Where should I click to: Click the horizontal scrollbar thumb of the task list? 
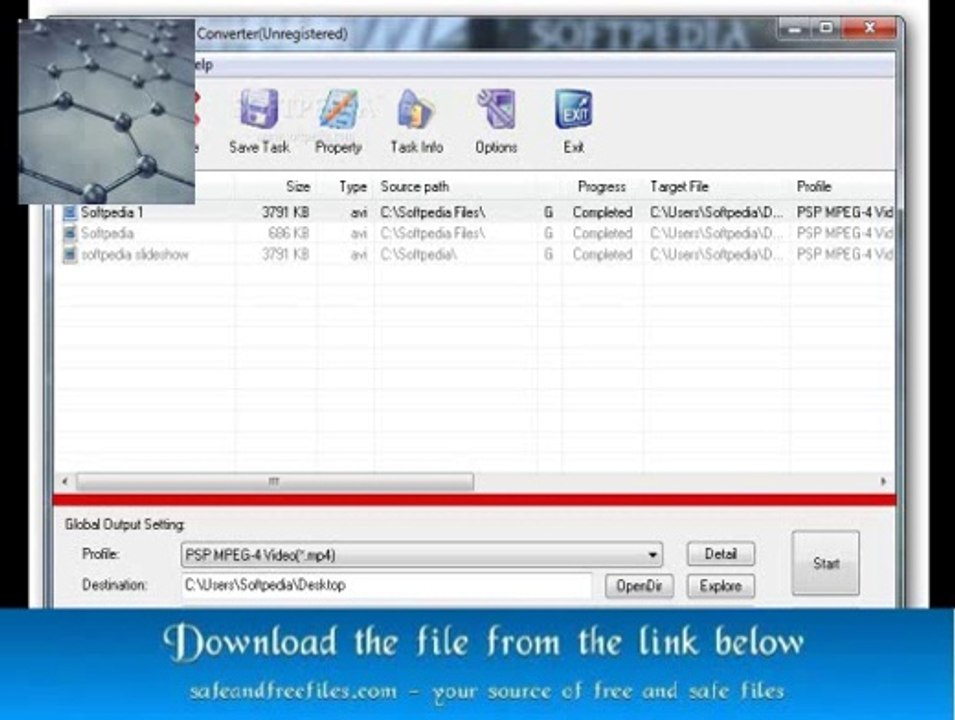275,482
